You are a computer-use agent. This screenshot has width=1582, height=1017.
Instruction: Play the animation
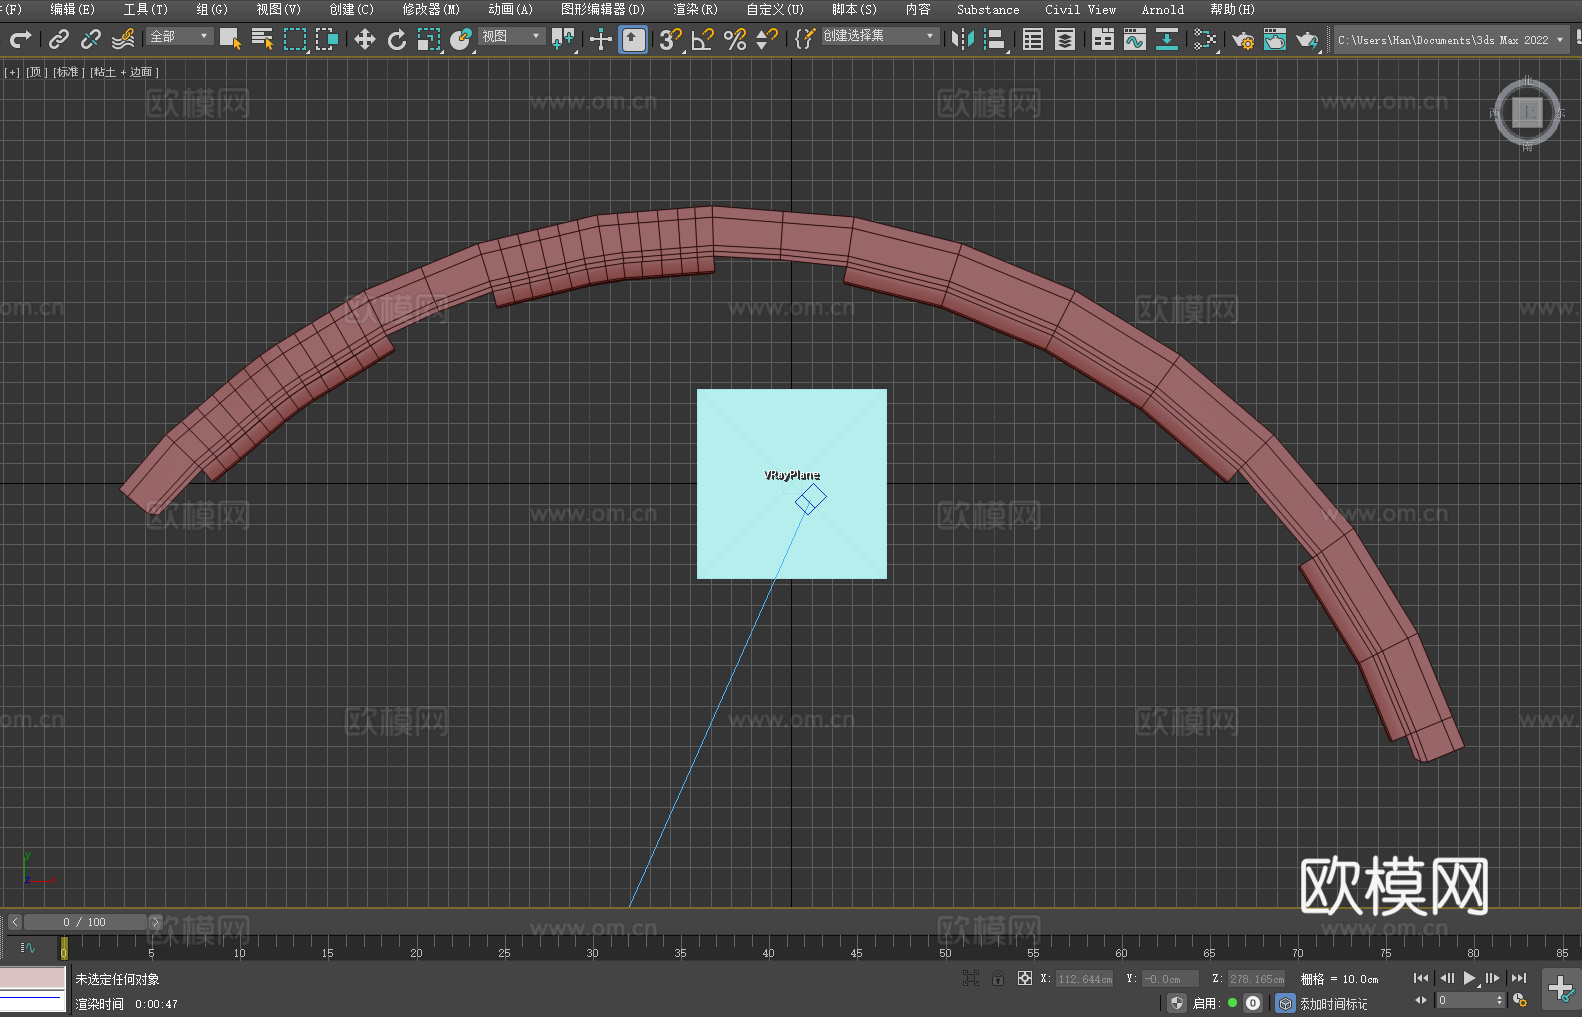[x=1470, y=978]
